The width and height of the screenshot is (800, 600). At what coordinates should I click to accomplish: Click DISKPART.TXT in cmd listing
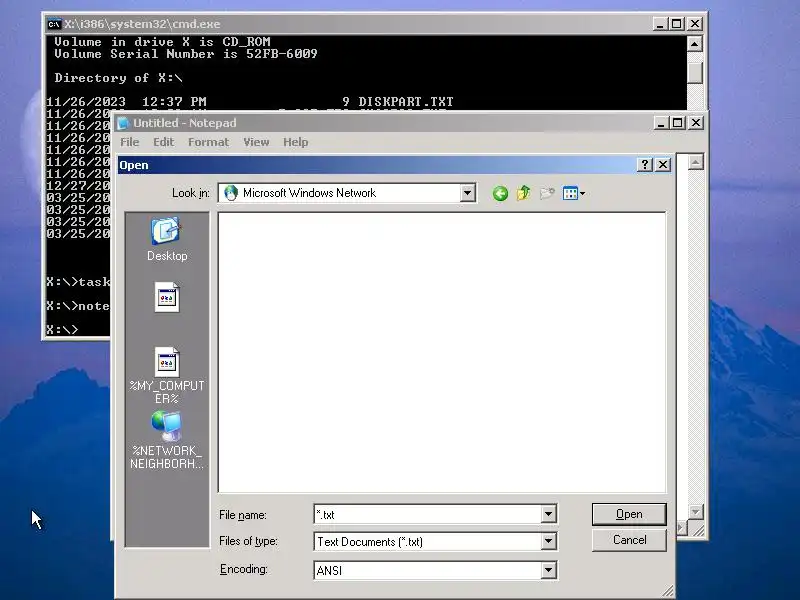point(406,102)
